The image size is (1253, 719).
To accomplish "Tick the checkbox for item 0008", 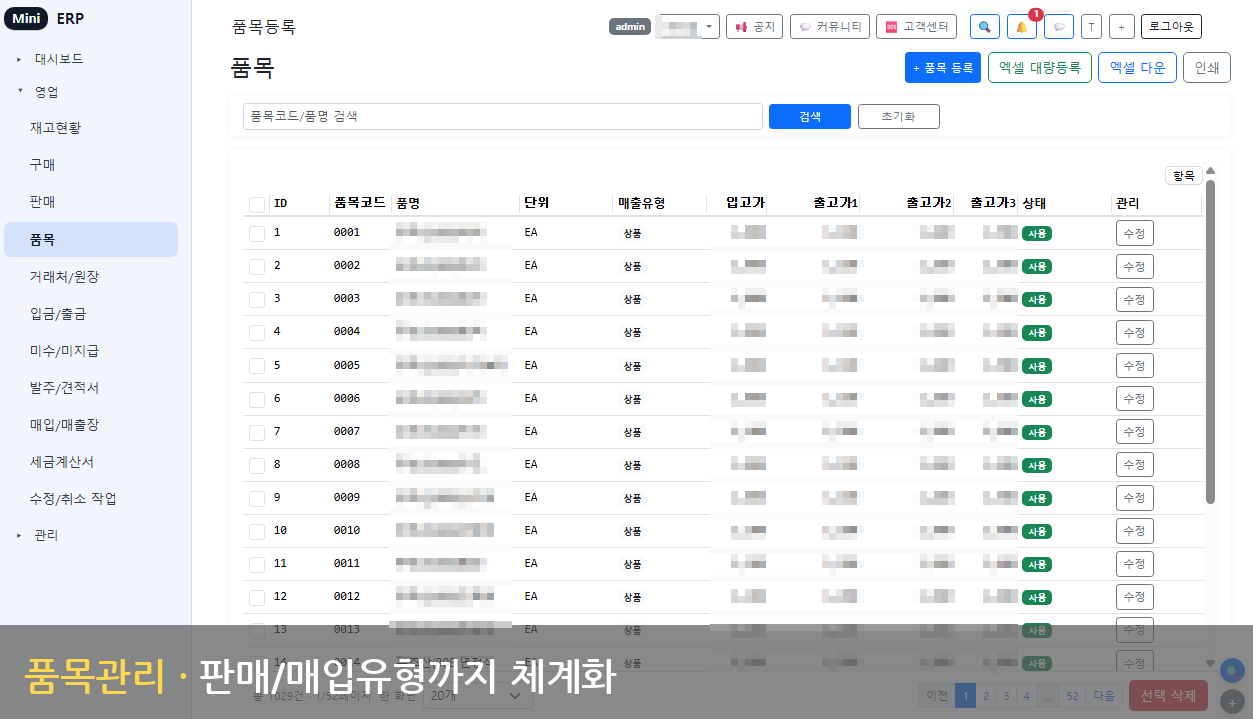I will pos(257,465).
